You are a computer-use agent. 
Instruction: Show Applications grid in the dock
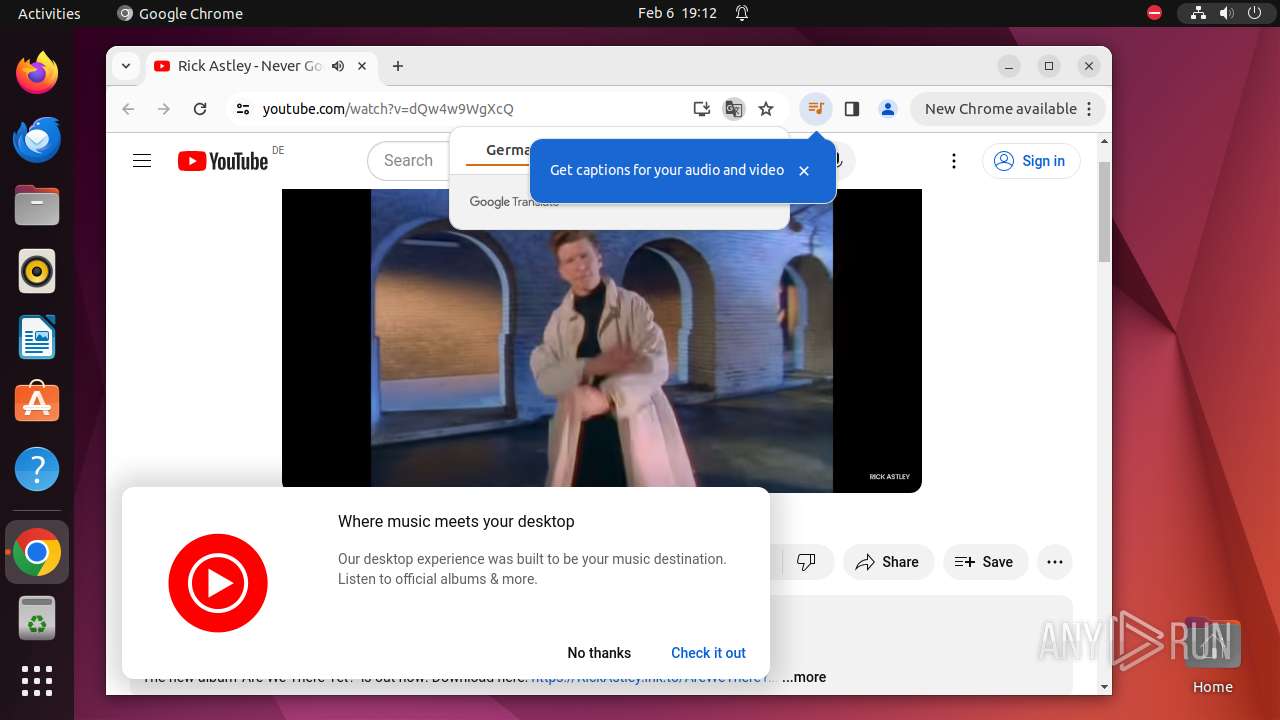coord(37,681)
